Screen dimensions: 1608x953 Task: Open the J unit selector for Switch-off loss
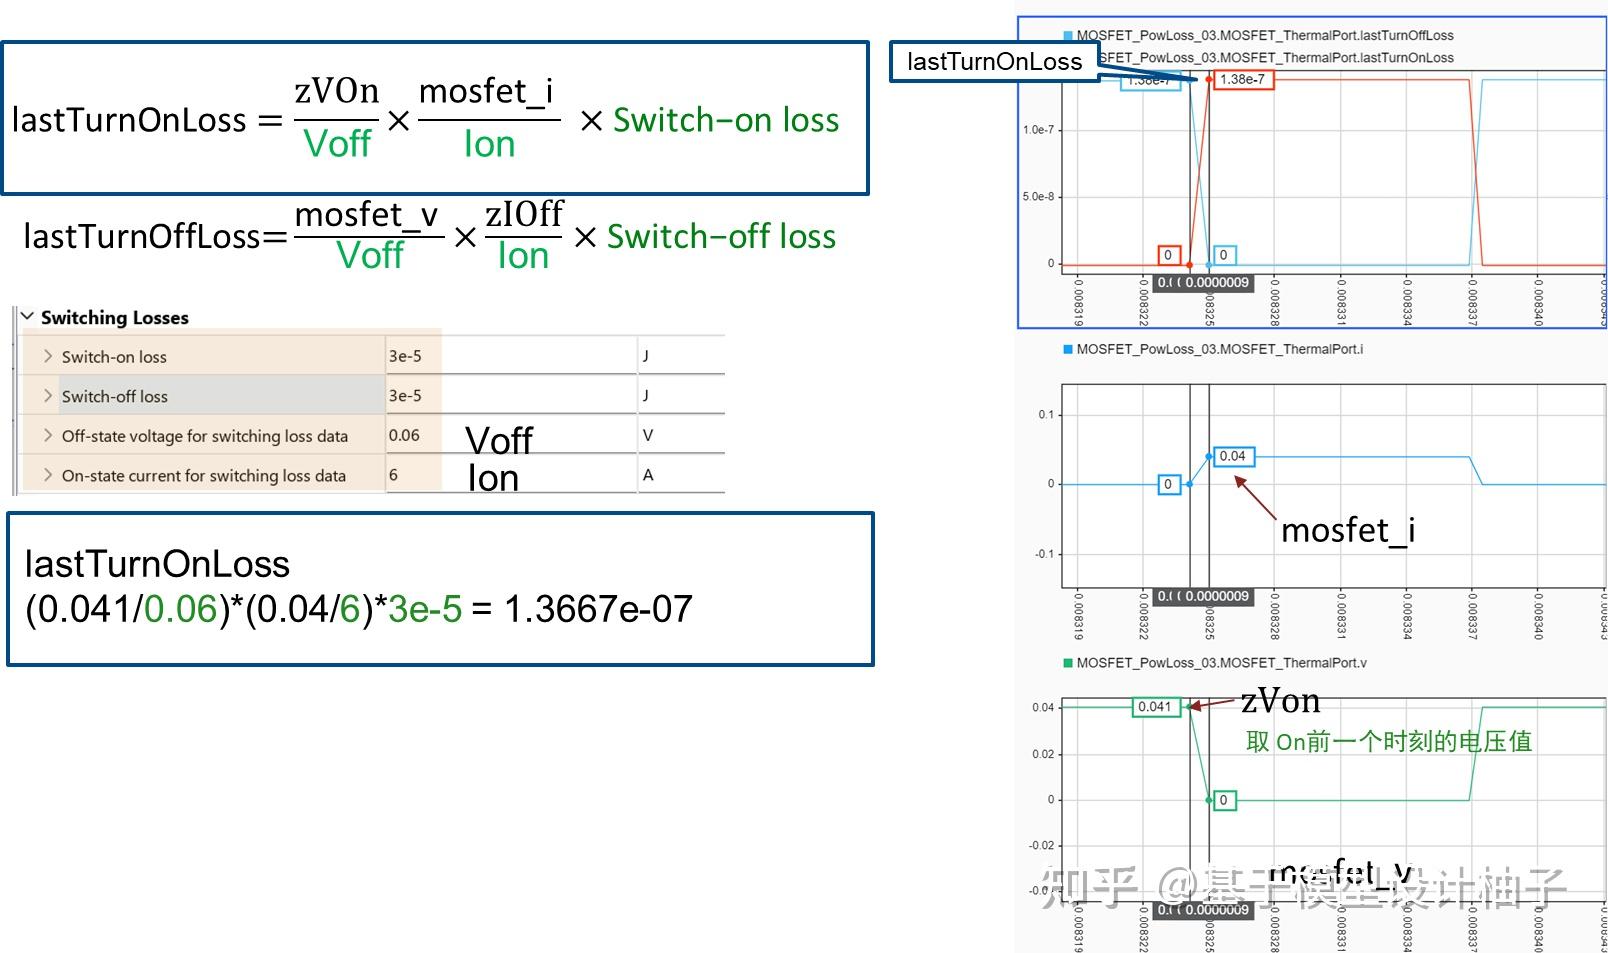[681, 396]
